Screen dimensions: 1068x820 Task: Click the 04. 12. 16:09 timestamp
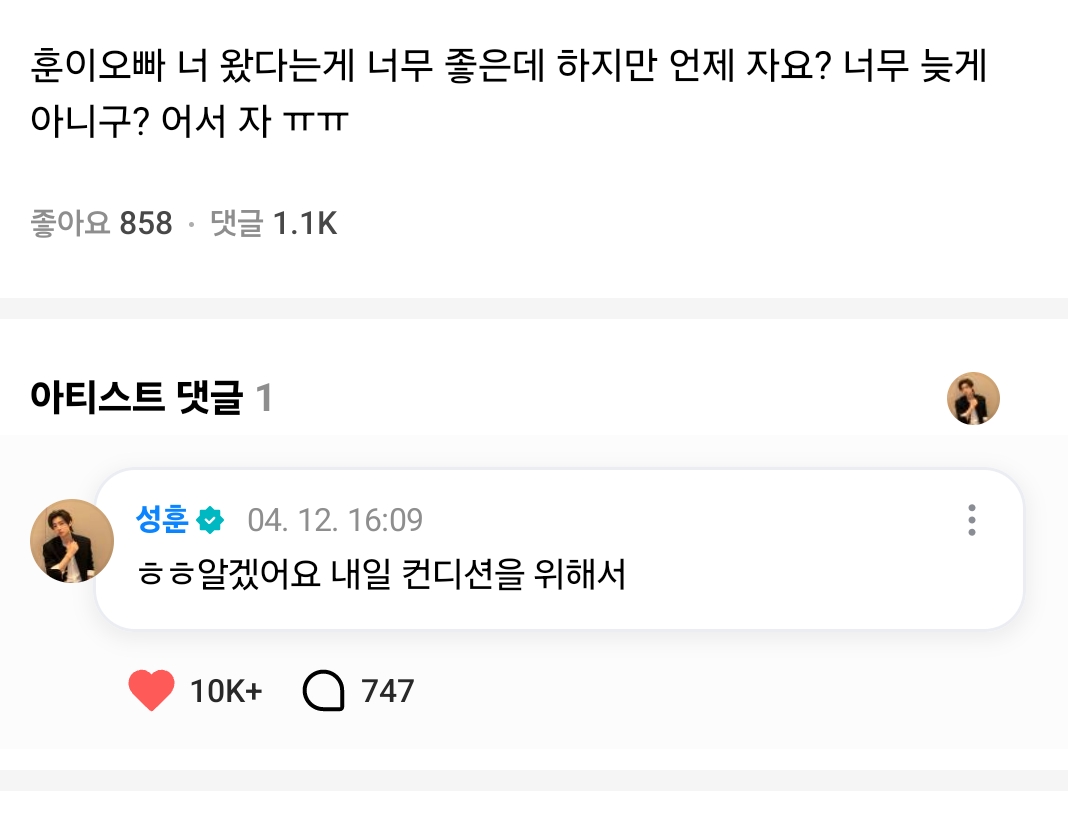(335, 520)
